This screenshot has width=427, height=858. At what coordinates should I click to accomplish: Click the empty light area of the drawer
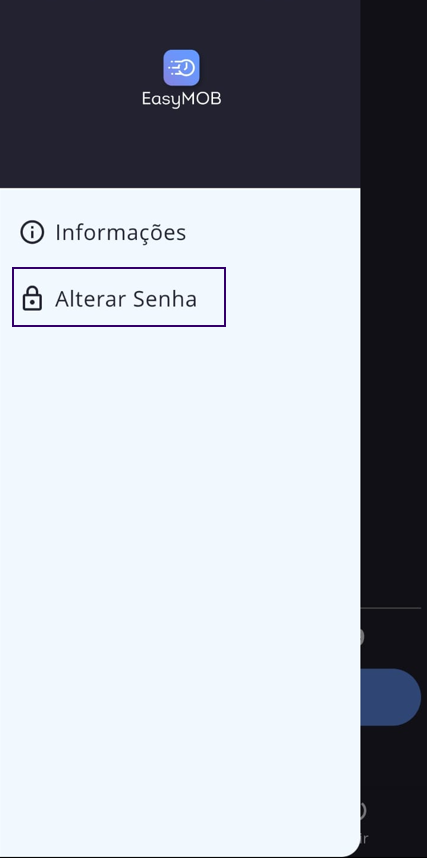[180, 547]
